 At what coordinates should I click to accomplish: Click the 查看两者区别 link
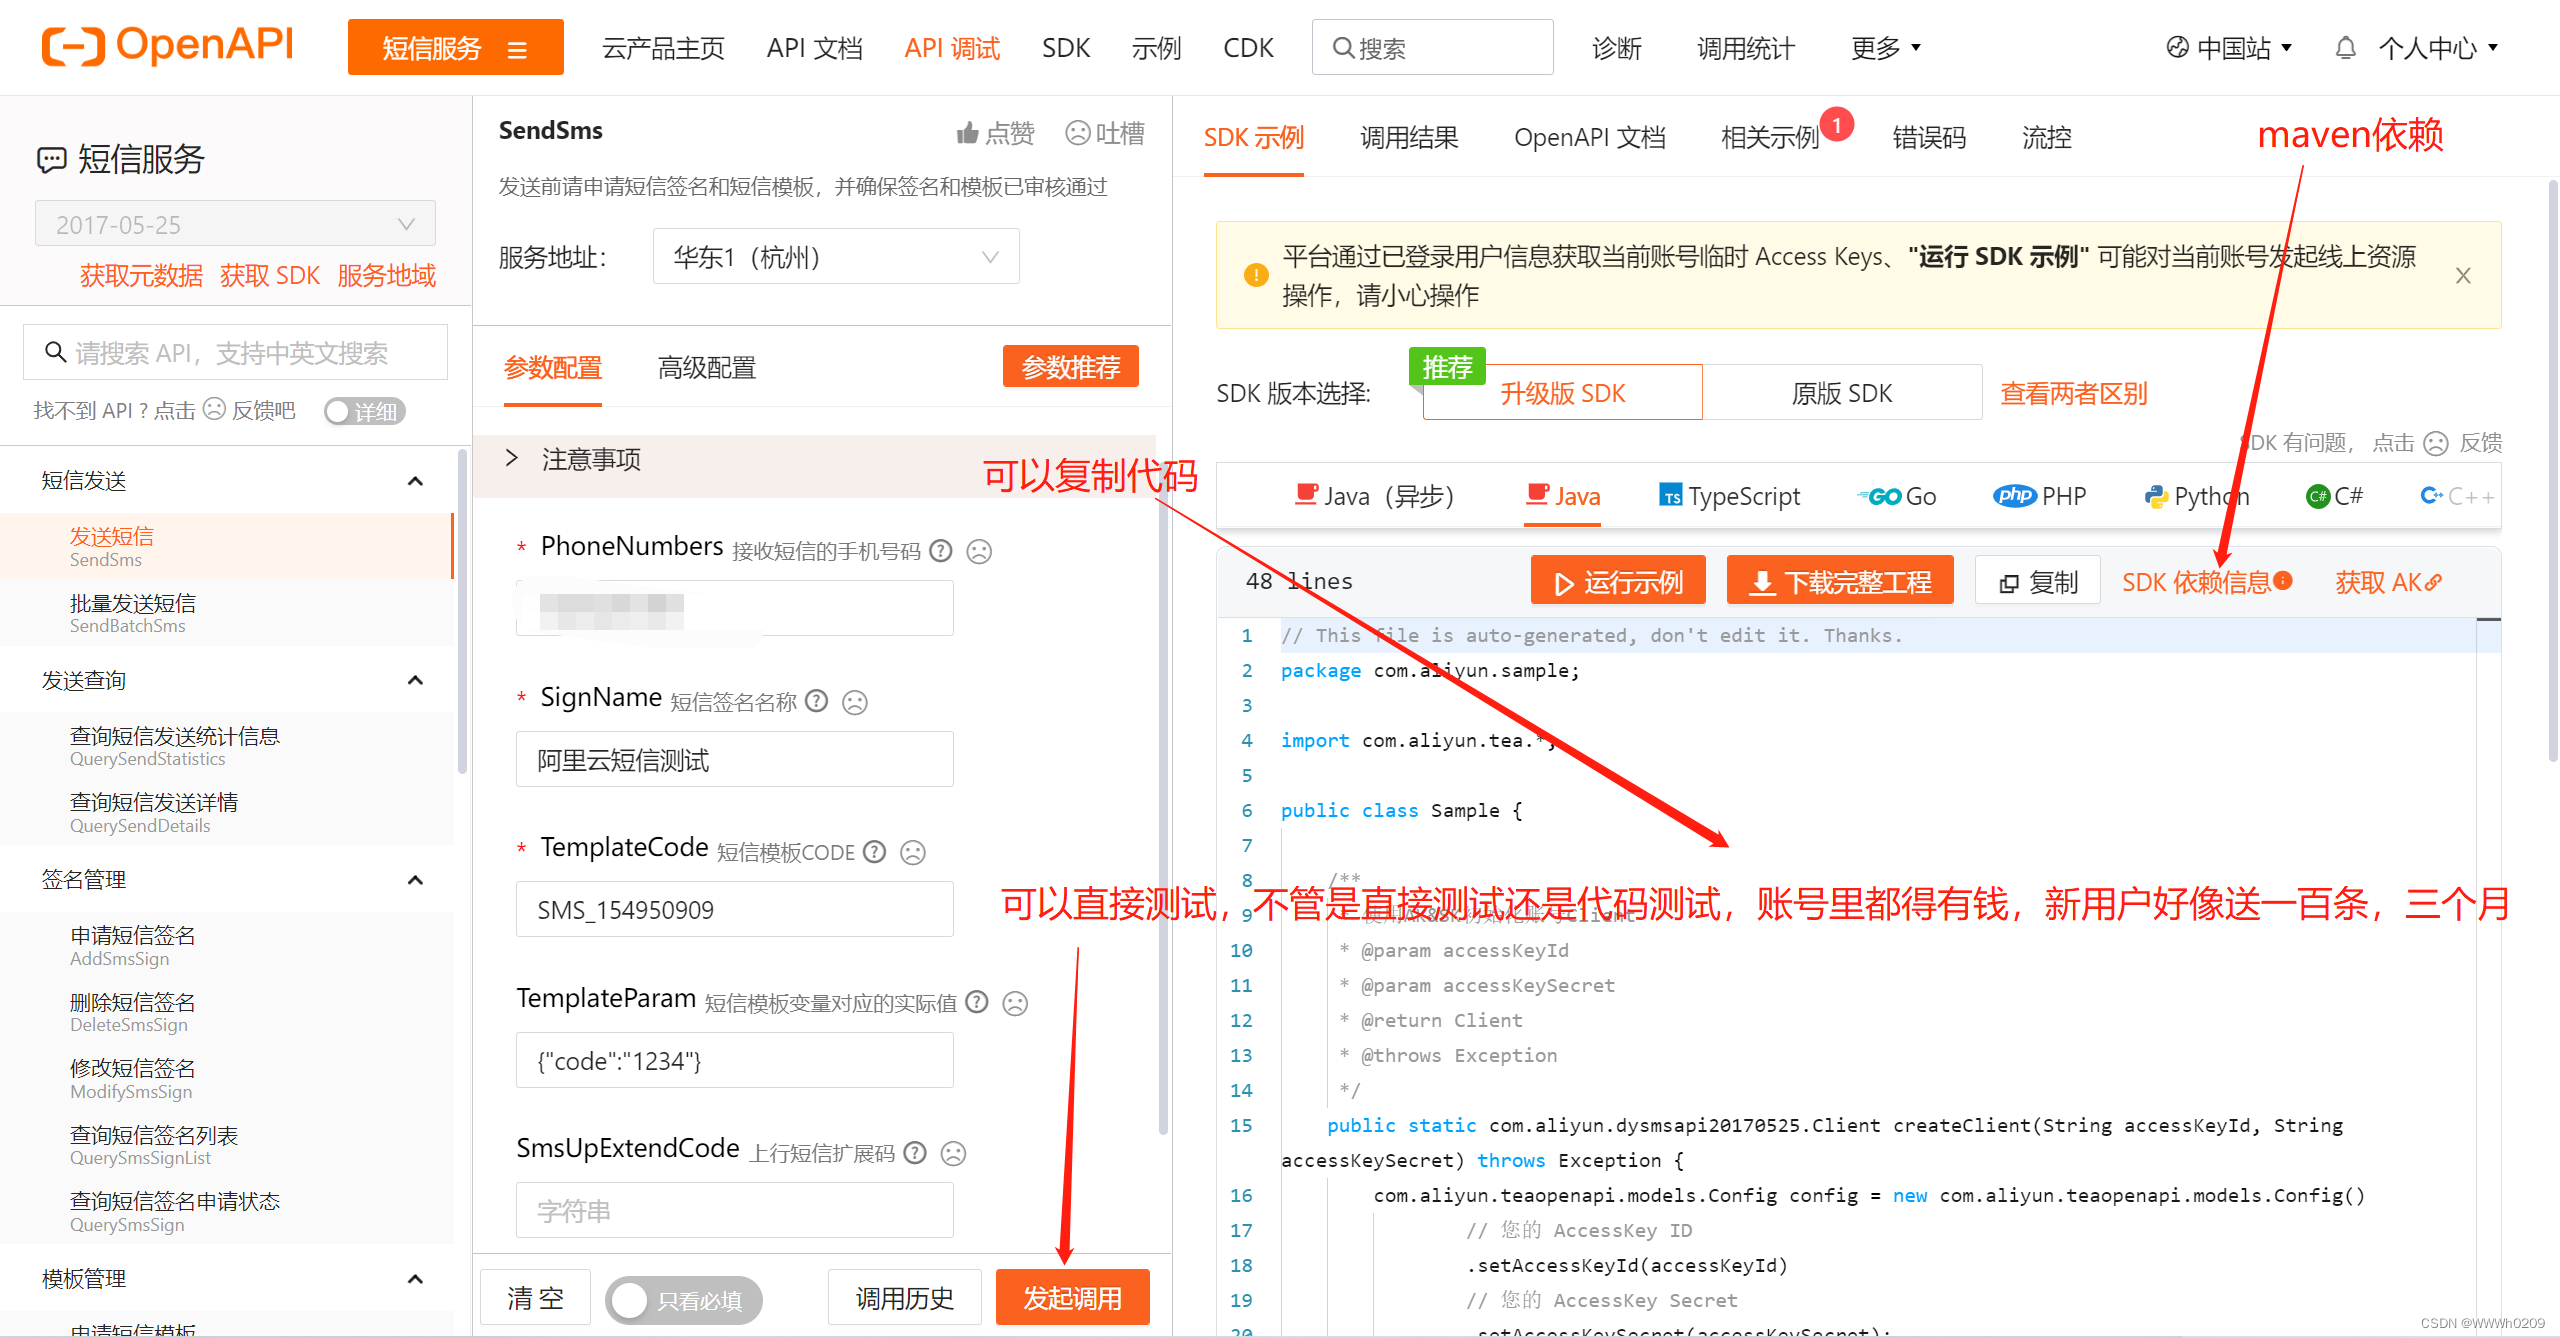pos(2073,393)
